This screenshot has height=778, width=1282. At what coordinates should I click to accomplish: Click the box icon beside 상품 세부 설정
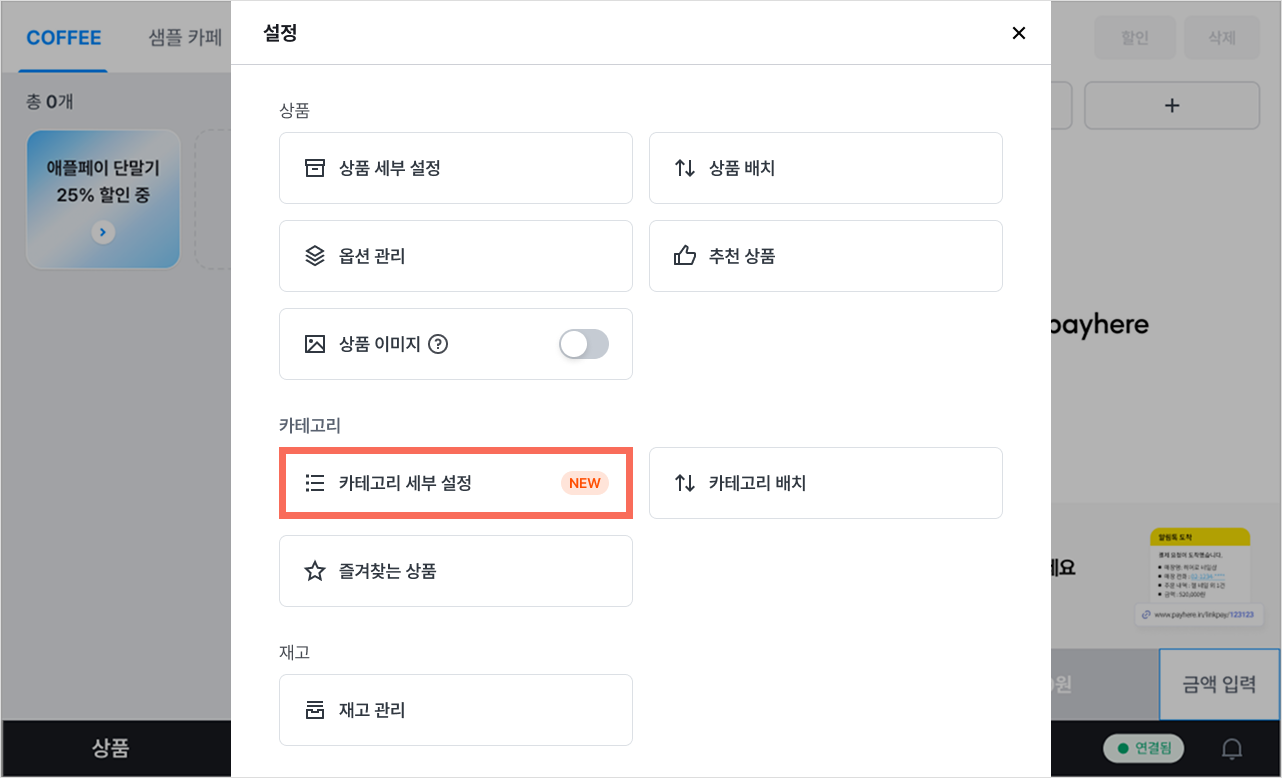[x=315, y=168]
